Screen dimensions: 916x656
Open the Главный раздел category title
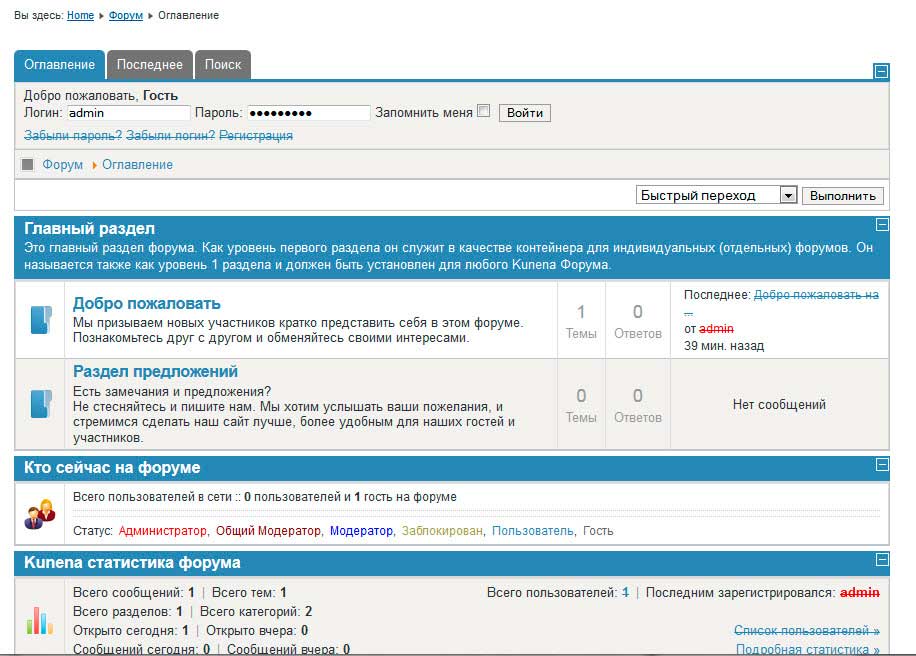point(89,228)
